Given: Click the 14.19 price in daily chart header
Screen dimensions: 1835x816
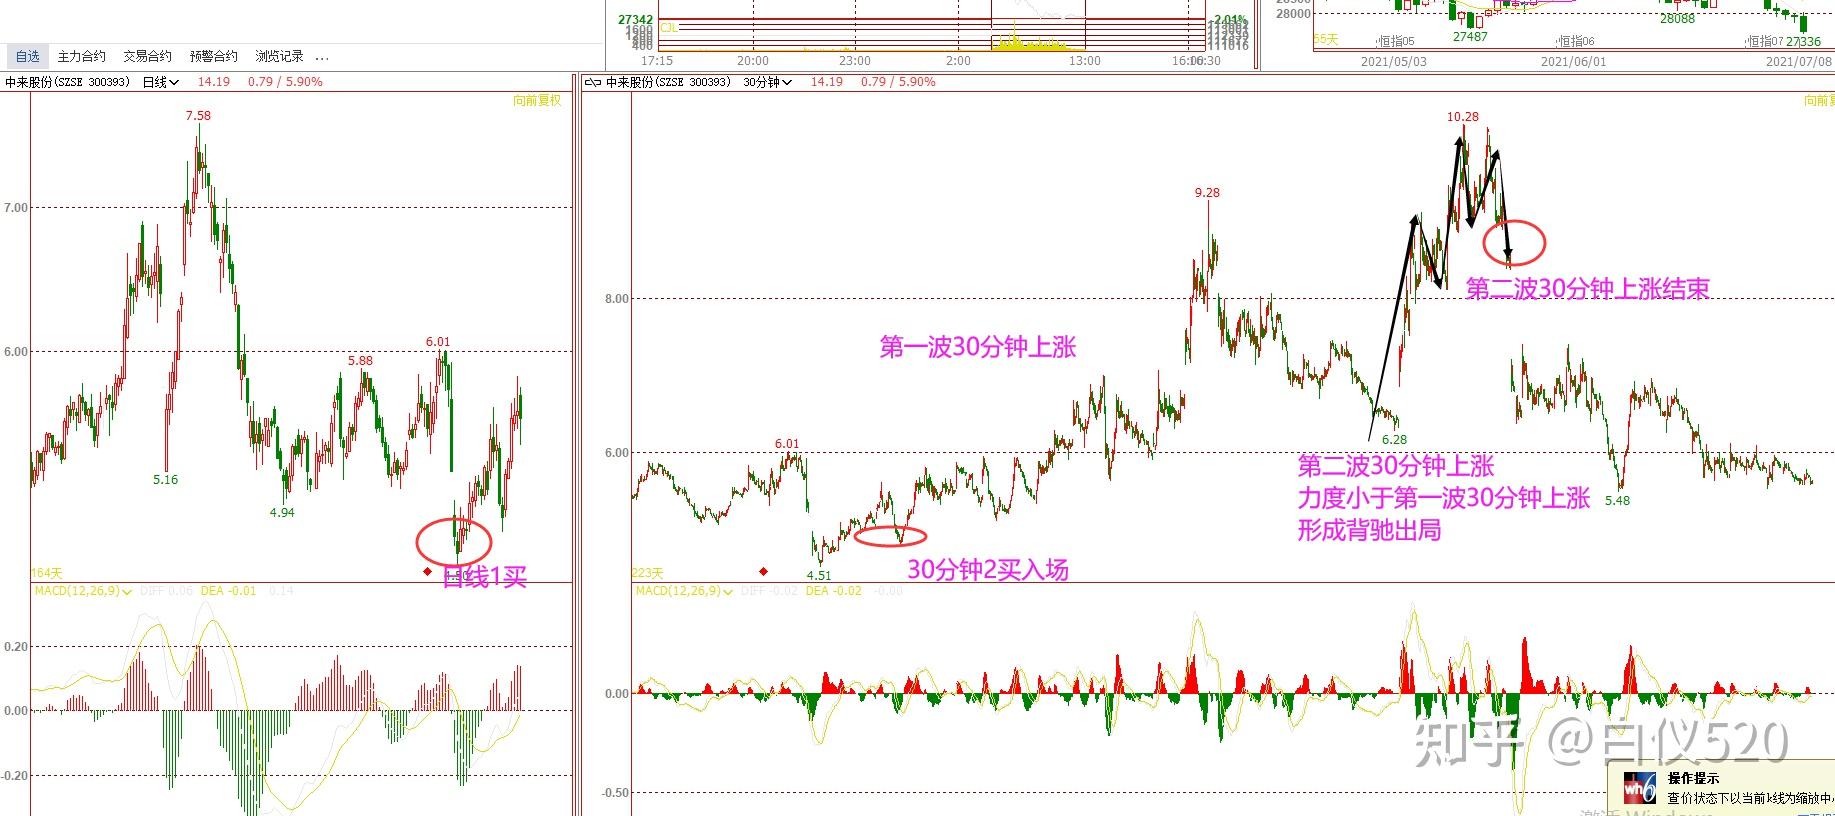Looking at the screenshot, I should point(213,82).
